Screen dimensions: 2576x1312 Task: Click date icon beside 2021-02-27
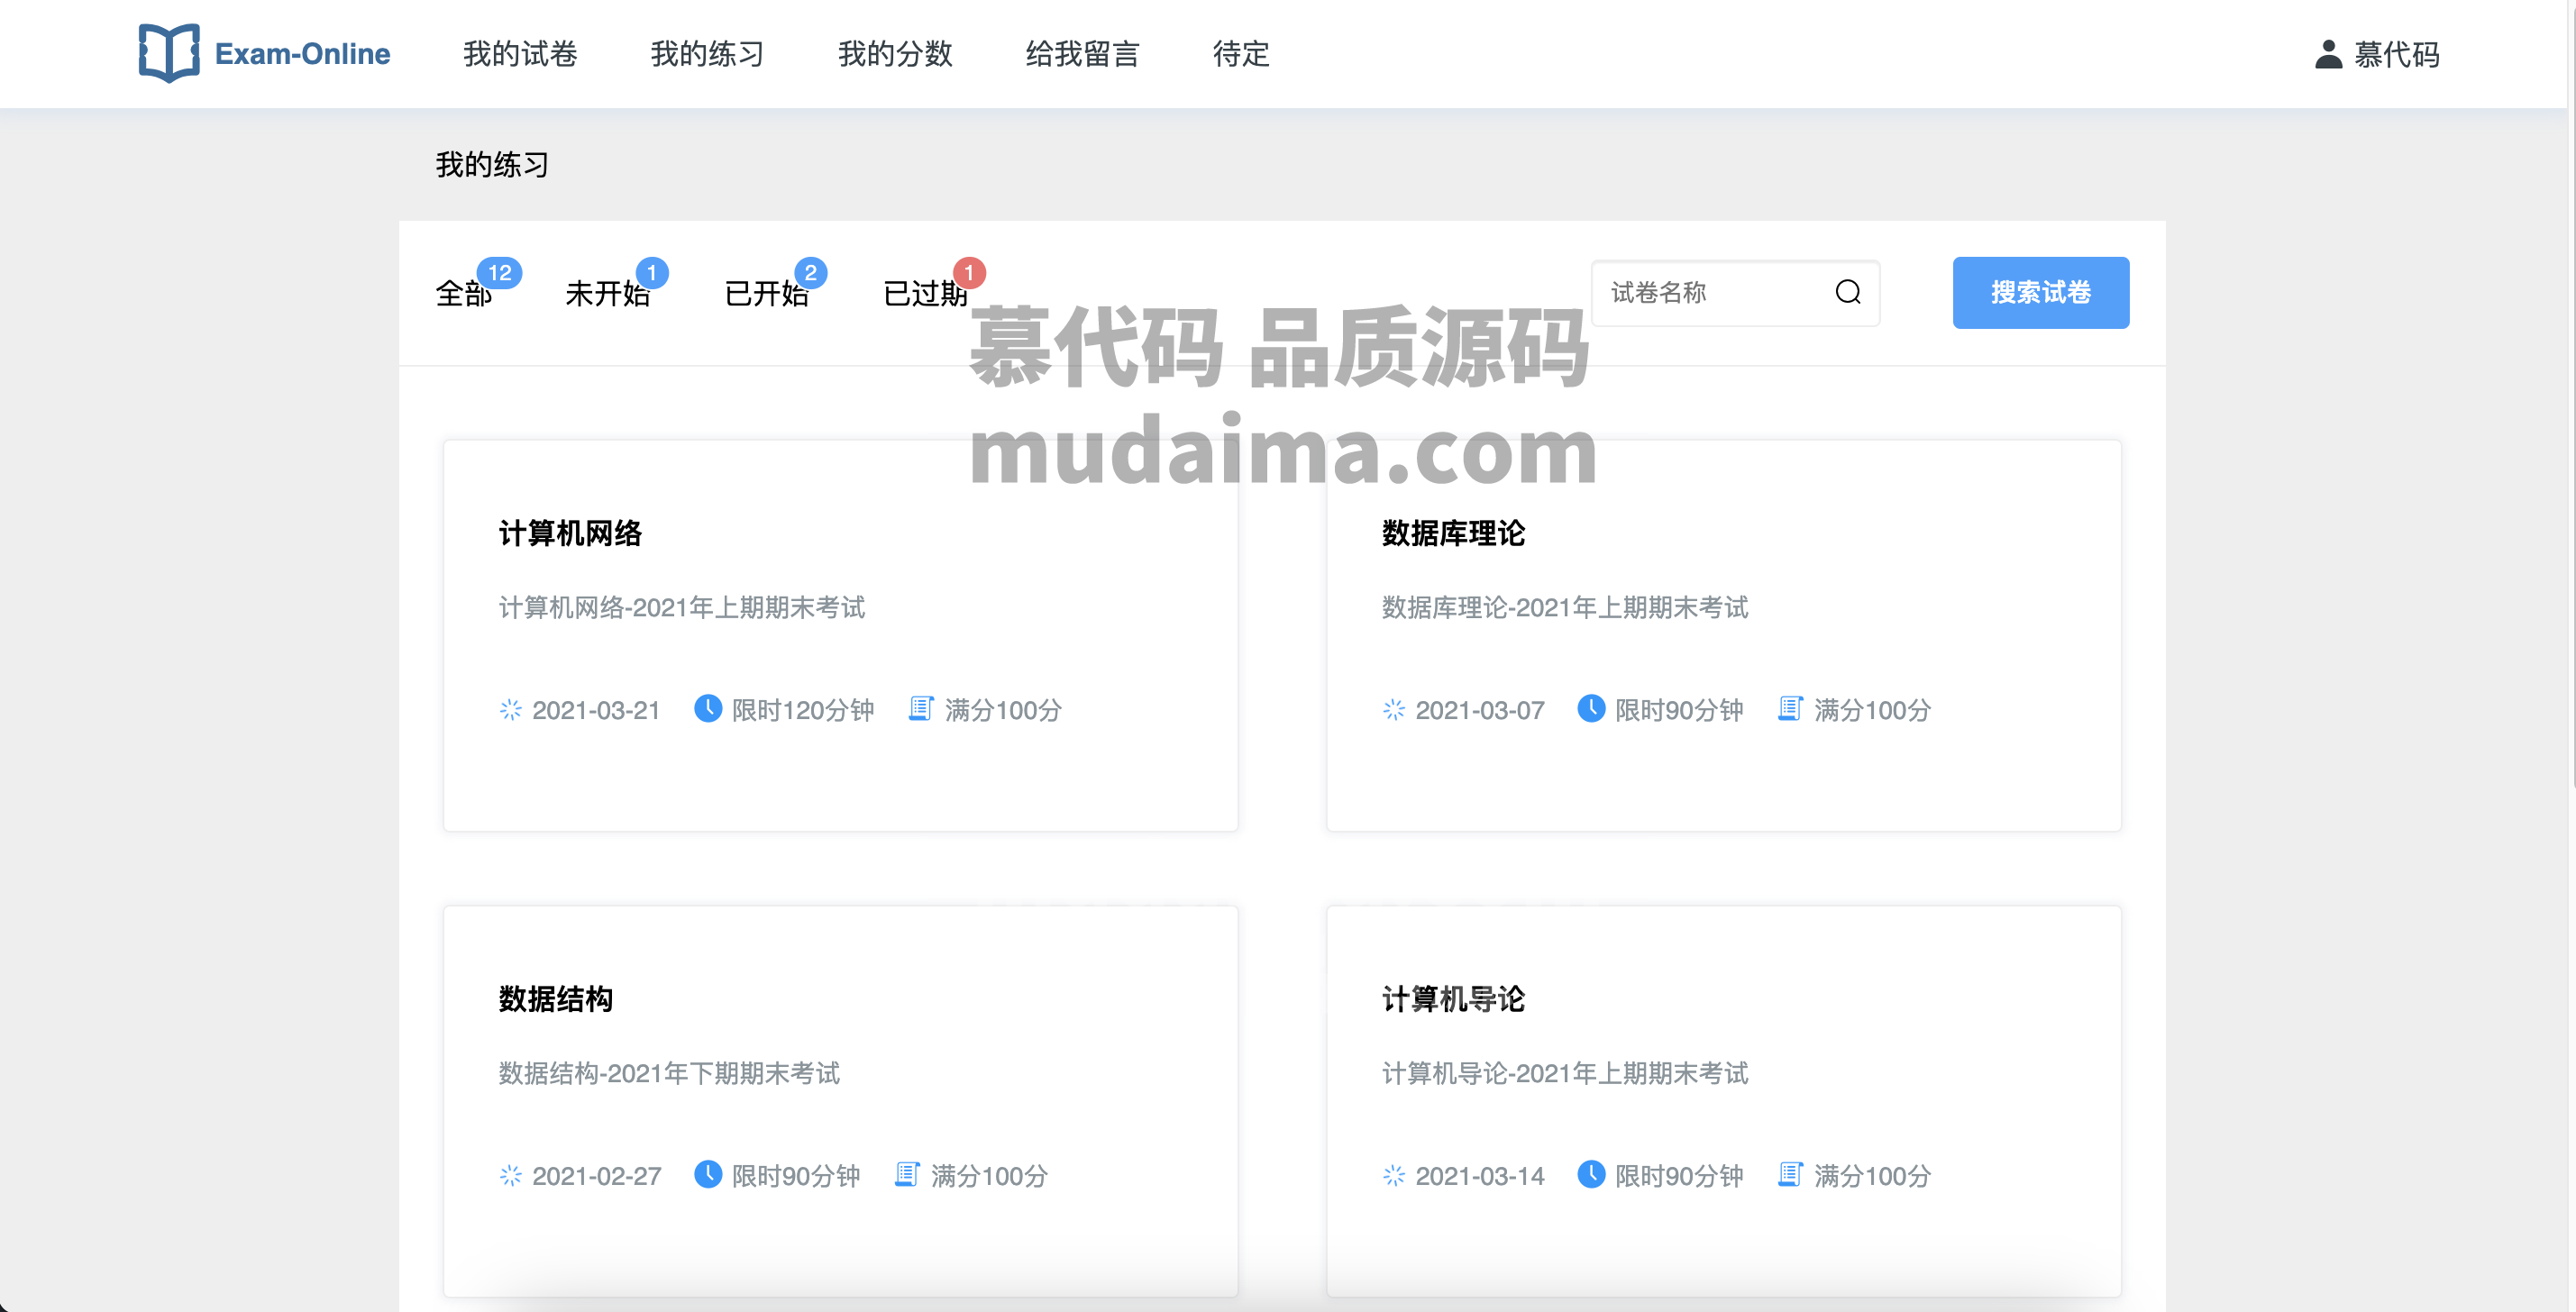click(510, 1176)
